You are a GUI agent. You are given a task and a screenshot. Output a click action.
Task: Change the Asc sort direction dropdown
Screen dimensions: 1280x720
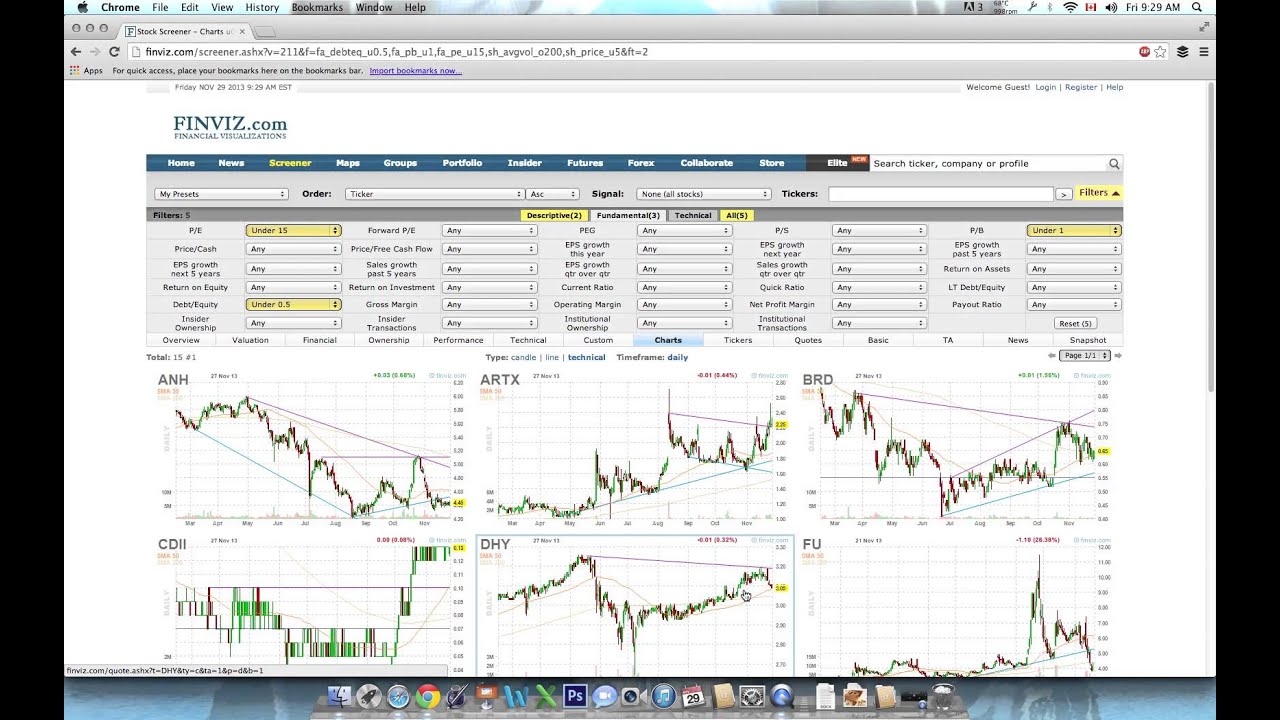pyautogui.click(x=553, y=194)
